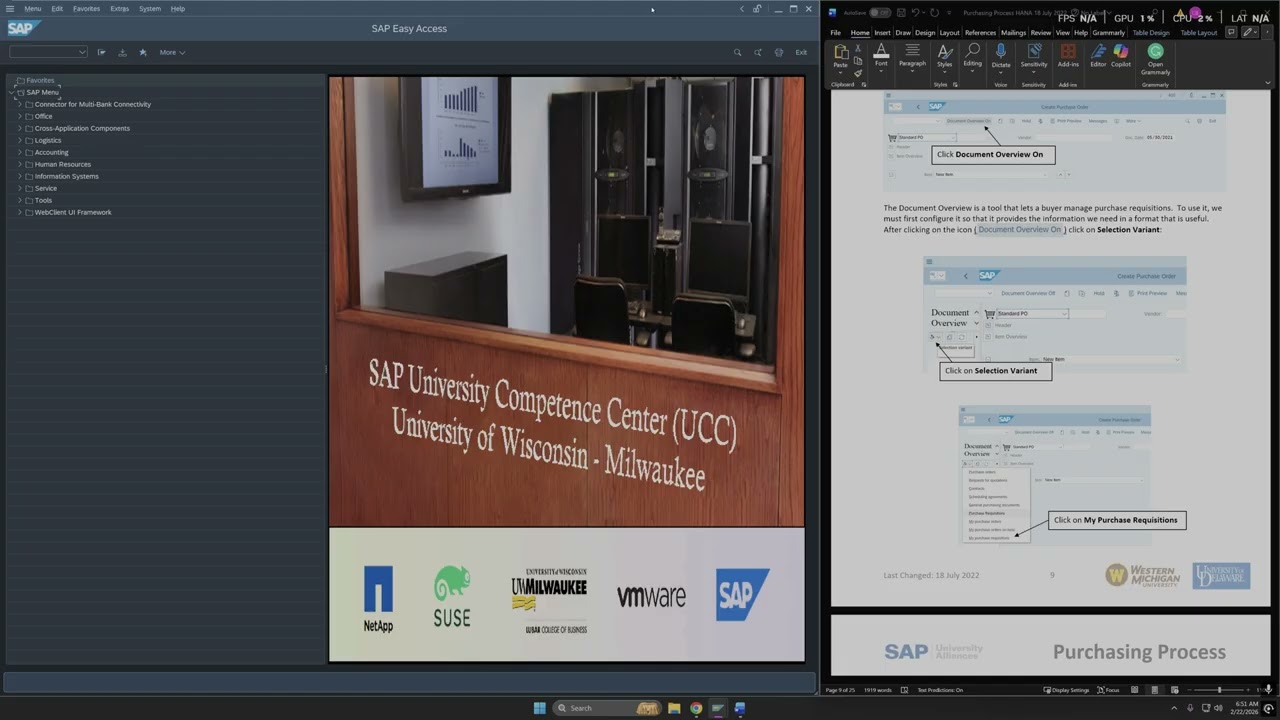The image size is (1280, 720).
Task: Click the SAP Exit button
Action: click(x=801, y=52)
